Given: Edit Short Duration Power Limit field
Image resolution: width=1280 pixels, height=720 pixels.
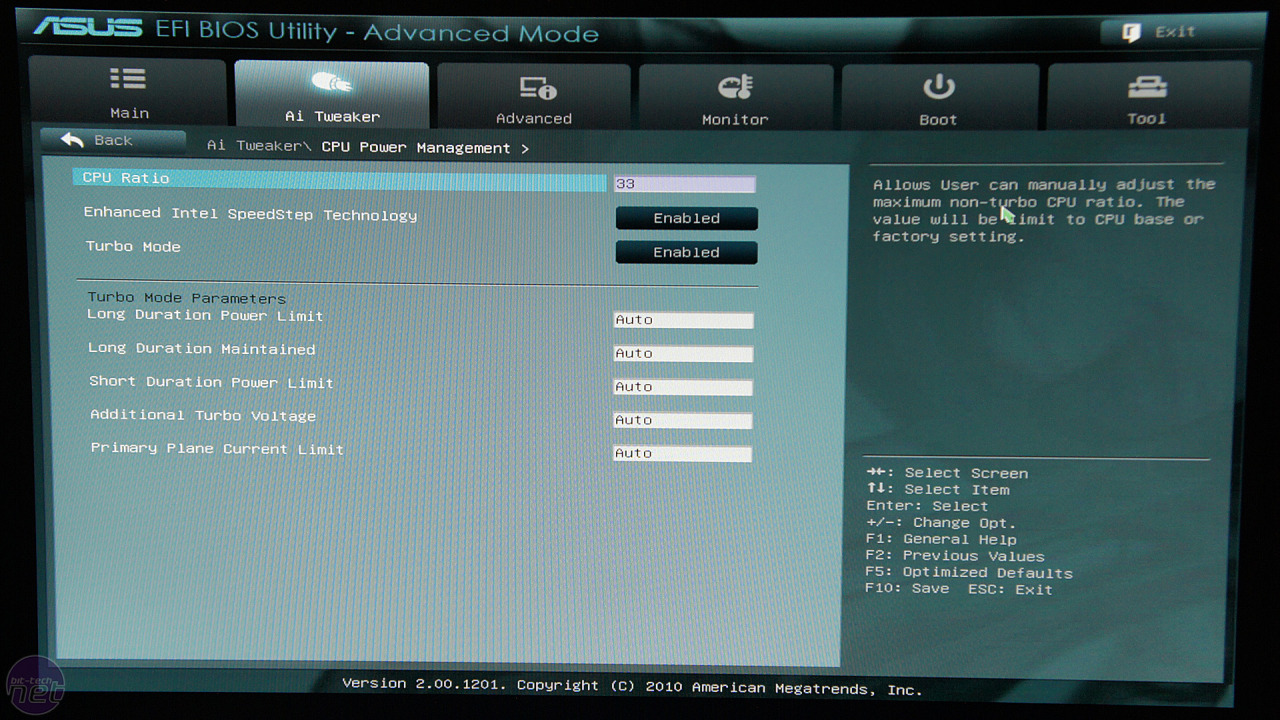Looking at the screenshot, I should (x=682, y=387).
